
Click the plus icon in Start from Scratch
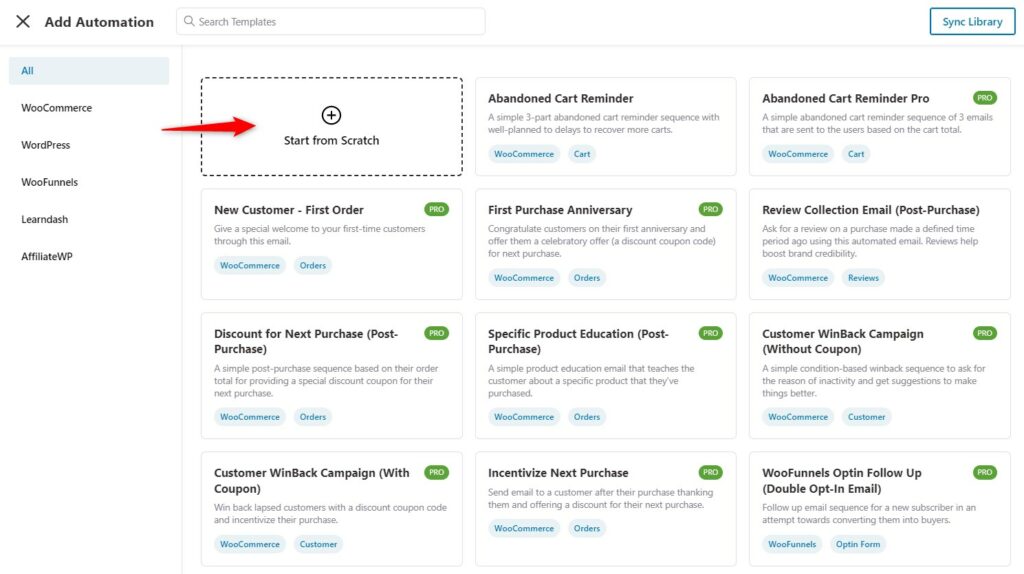(x=331, y=115)
